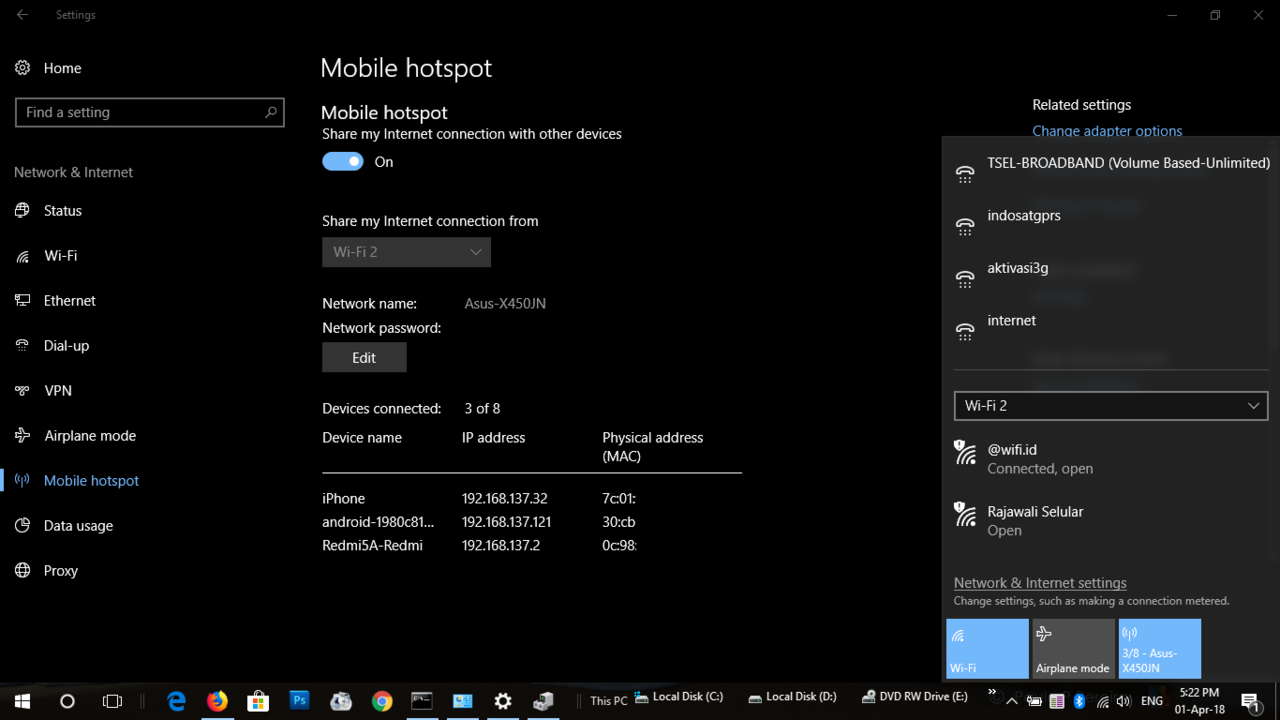Click IP address 192.168.137.121
The width and height of the screenshot is (1280, 720).
coord(506,522)
